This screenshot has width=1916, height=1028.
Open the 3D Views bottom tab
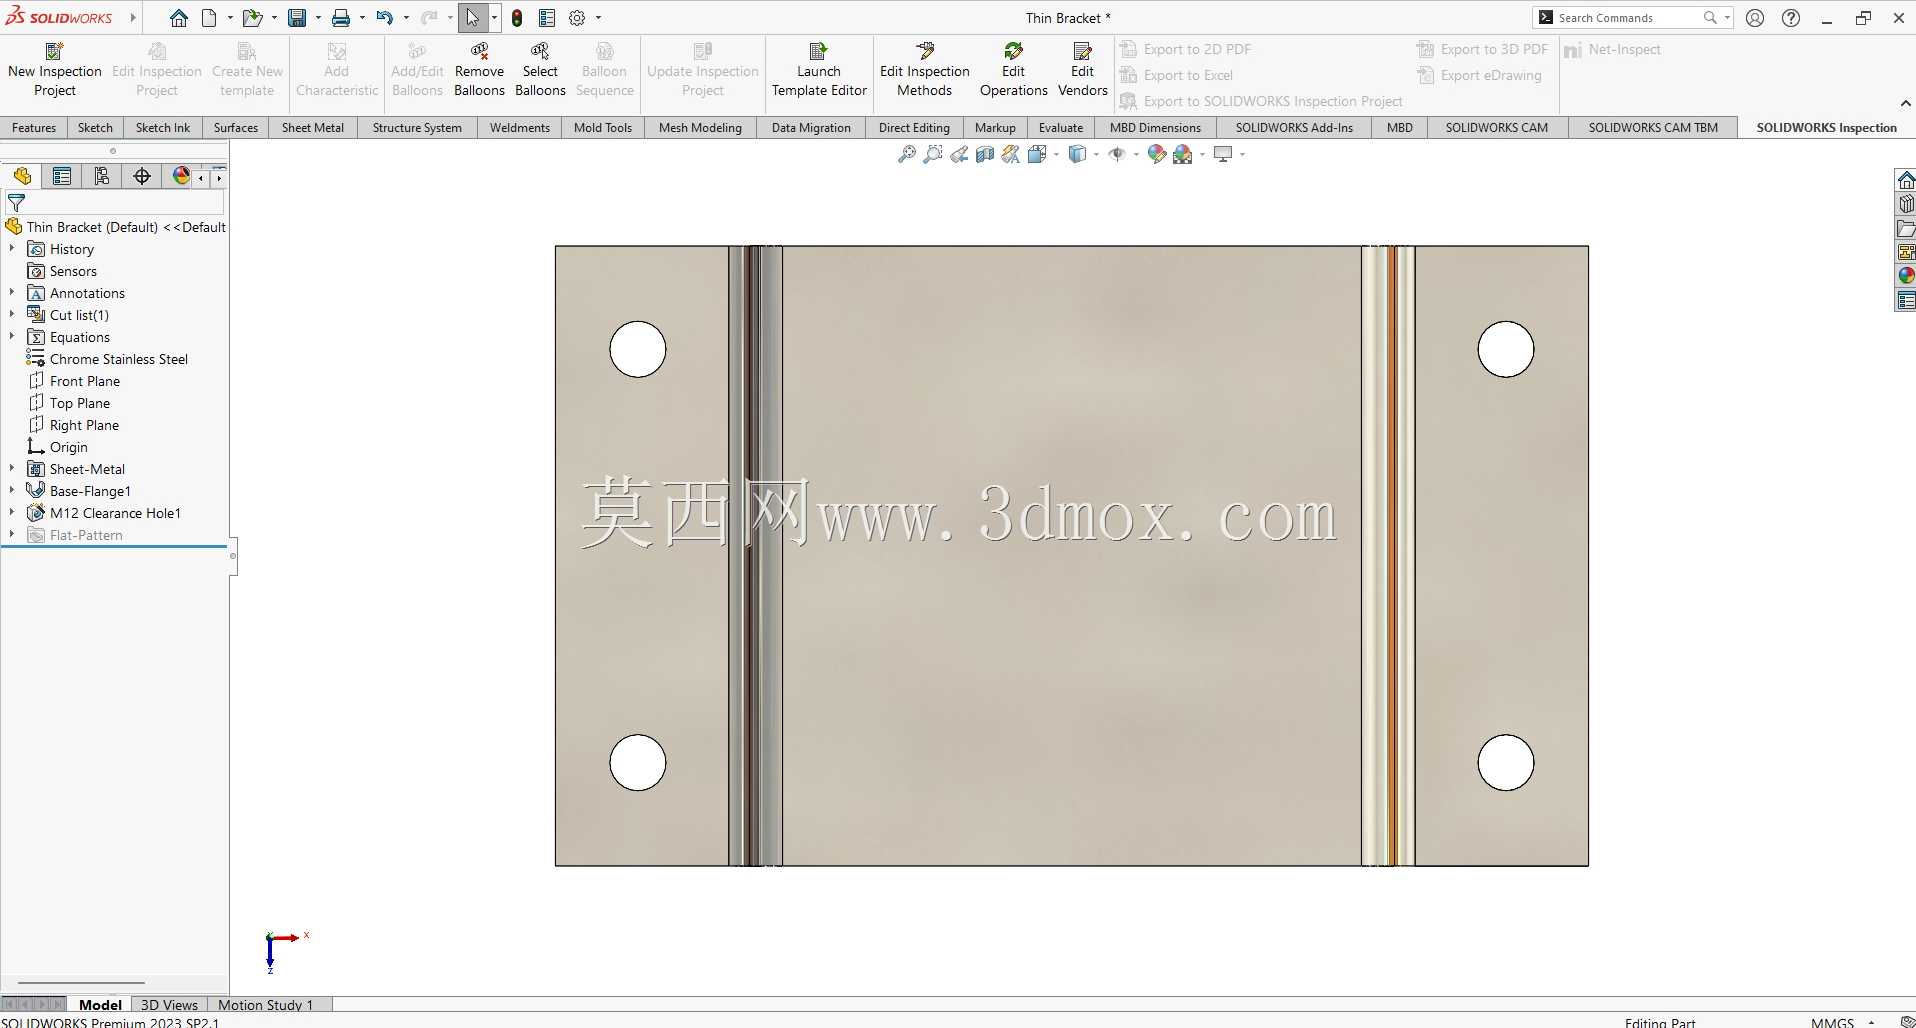(169, 1005)
